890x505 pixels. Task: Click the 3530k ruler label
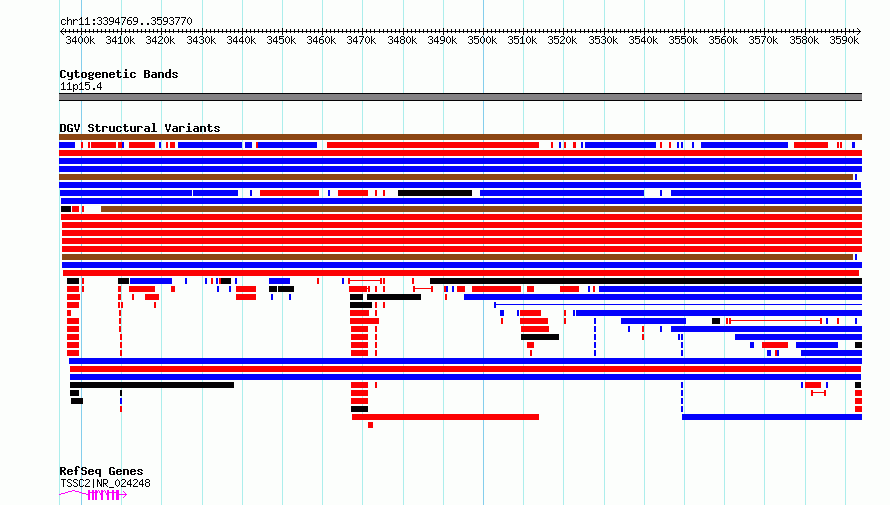[x=603, y=40]
